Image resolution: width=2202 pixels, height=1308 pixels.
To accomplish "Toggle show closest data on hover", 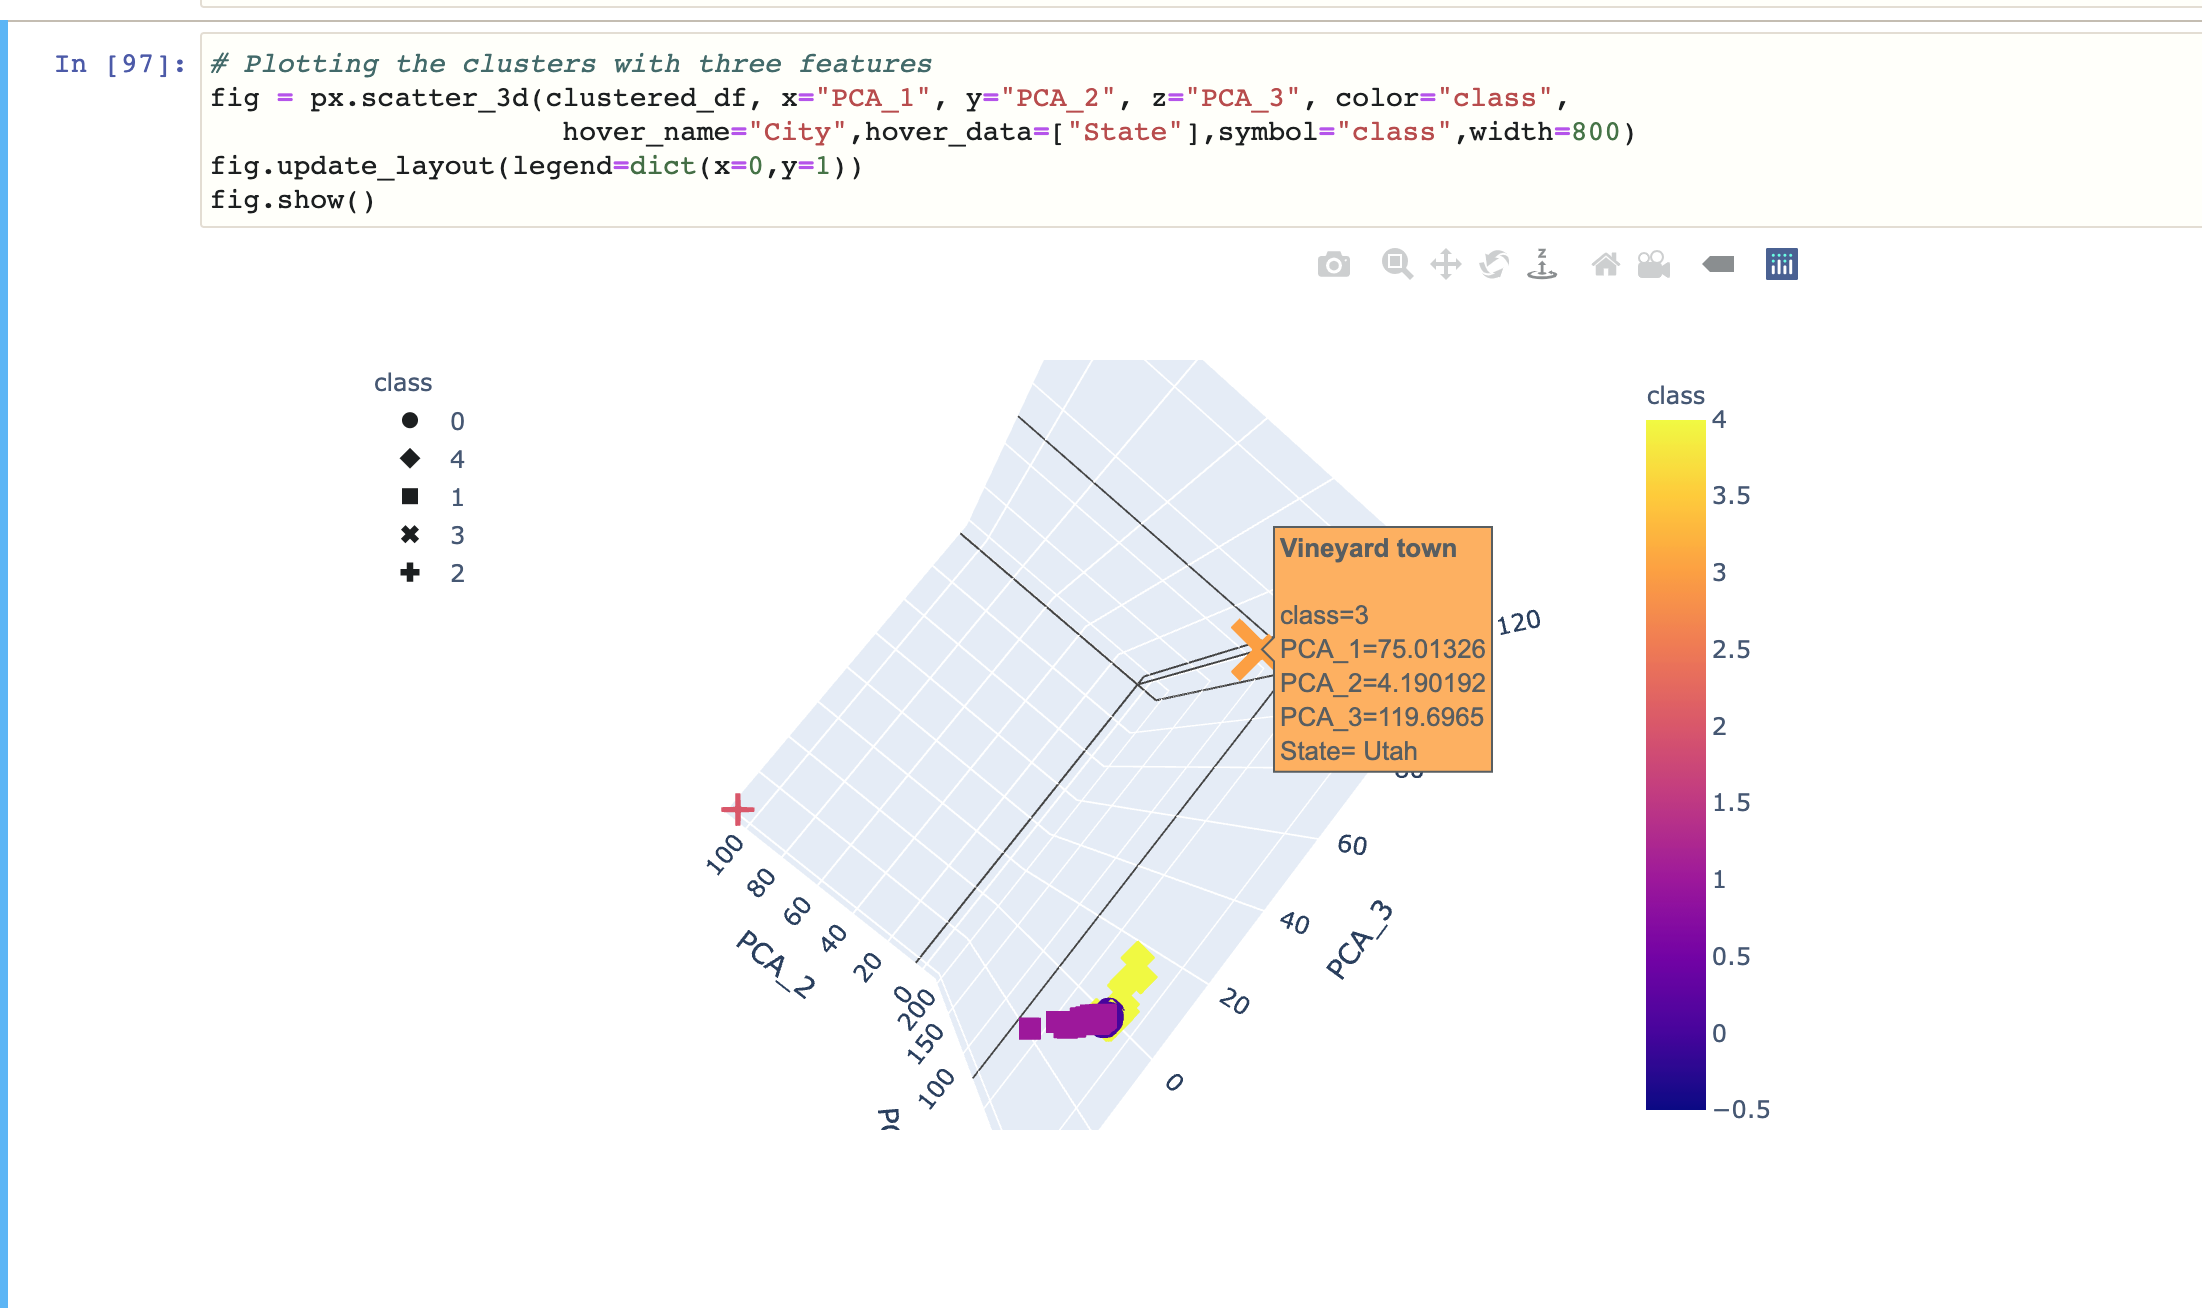I will tap(1718, 265).
